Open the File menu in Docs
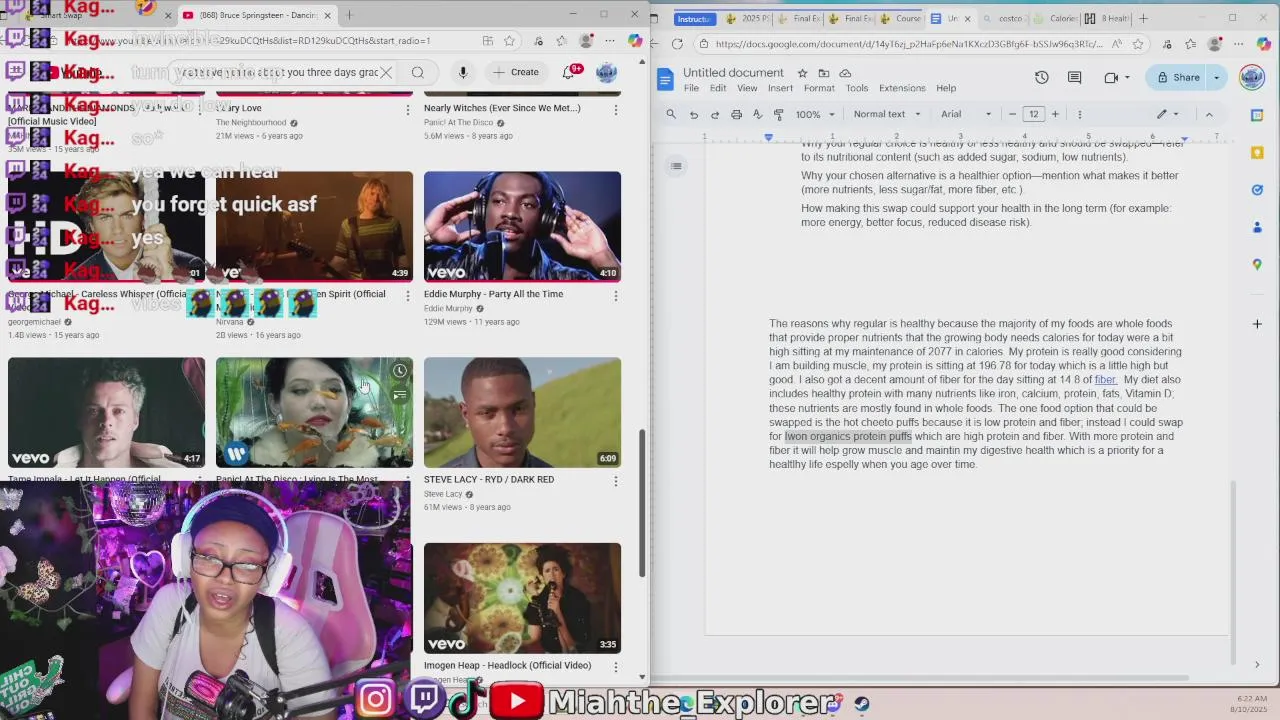1280x720 pixels. click(x=691, y=88)
